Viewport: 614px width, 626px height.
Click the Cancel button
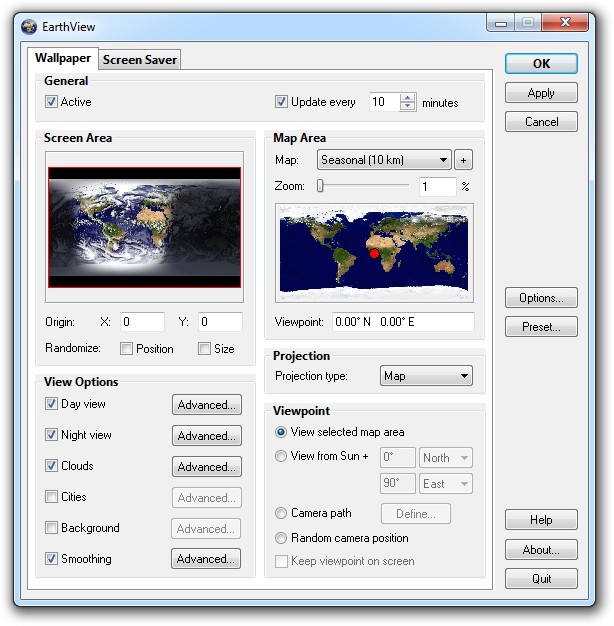point(541,122)
